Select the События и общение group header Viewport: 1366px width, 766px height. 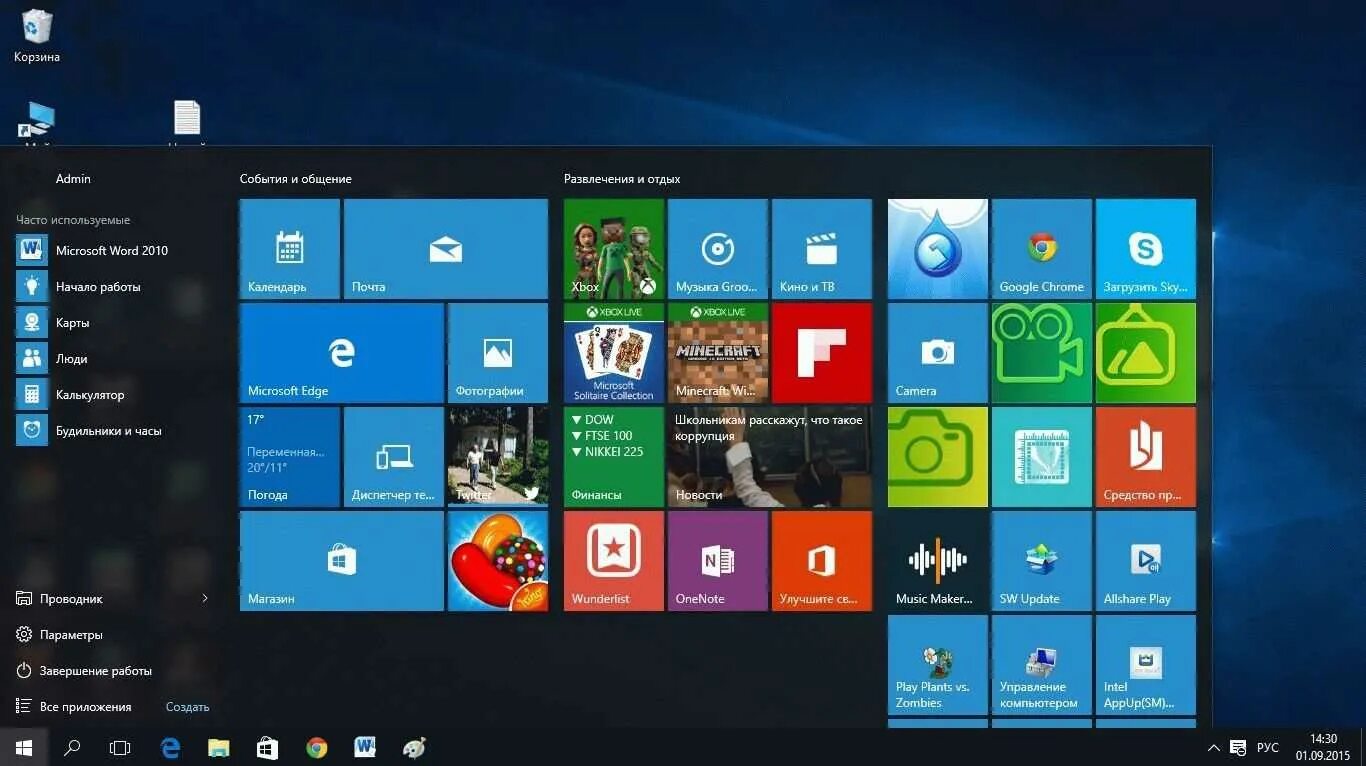(x=295, y=179)
